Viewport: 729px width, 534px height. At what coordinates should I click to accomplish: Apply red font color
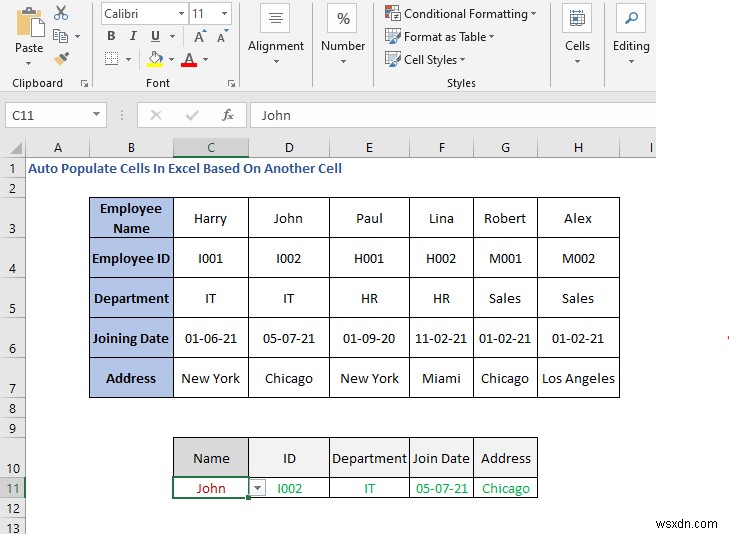pos(189,59)
